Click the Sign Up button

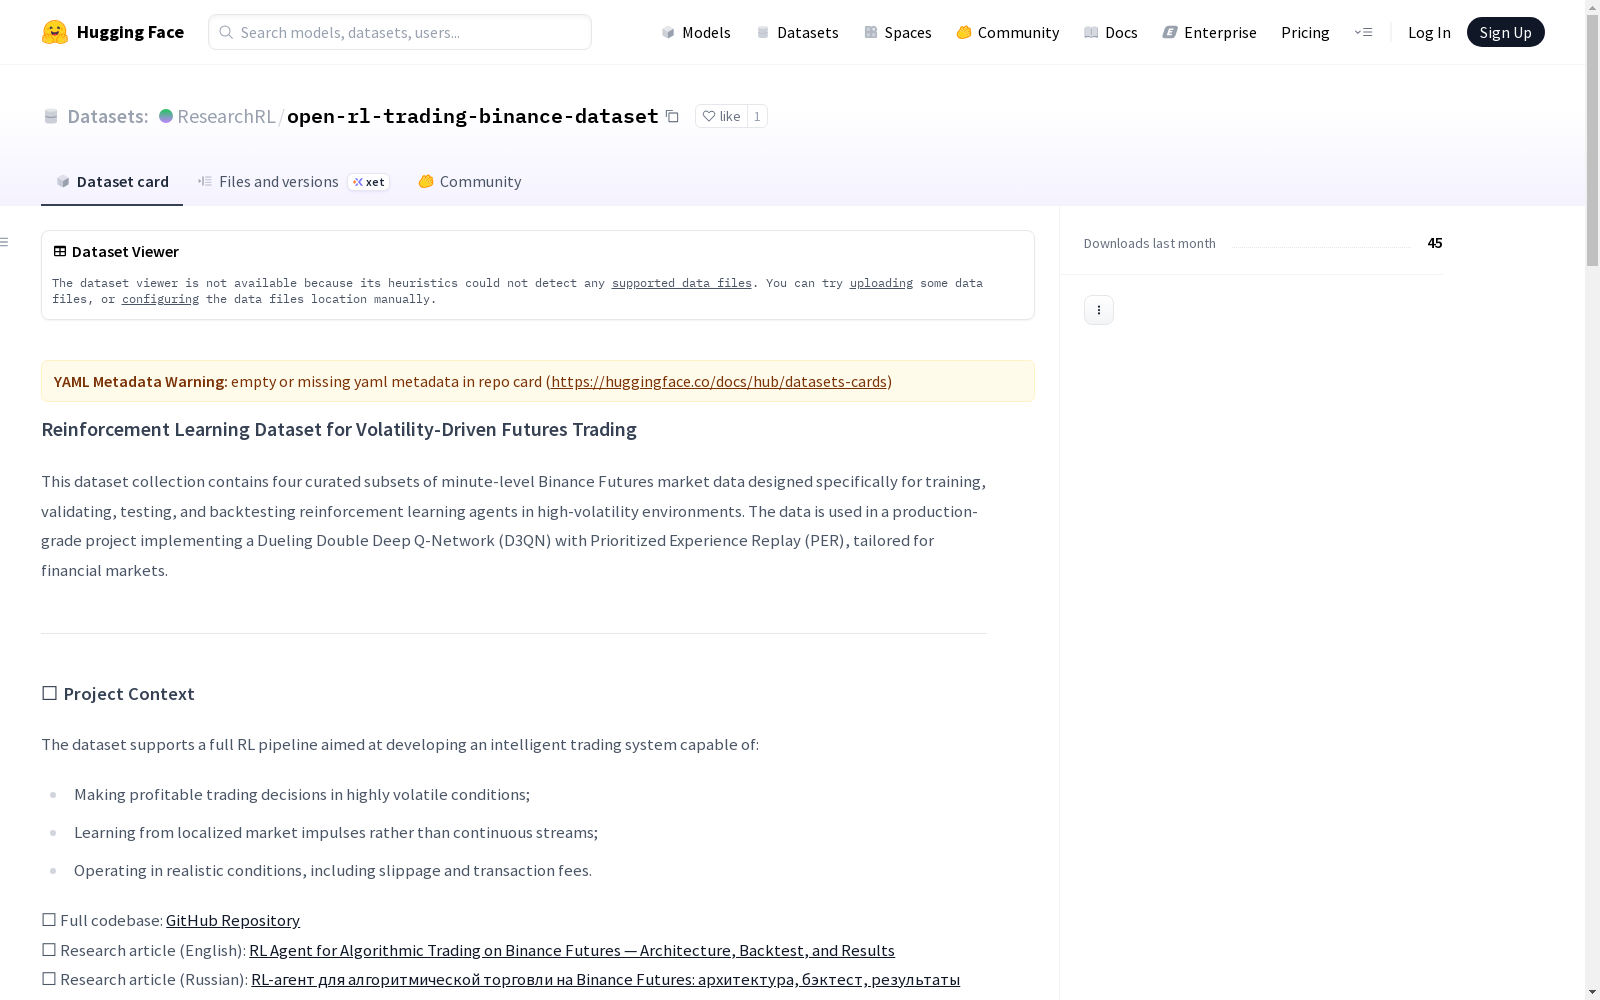(x=1506, y=32)
